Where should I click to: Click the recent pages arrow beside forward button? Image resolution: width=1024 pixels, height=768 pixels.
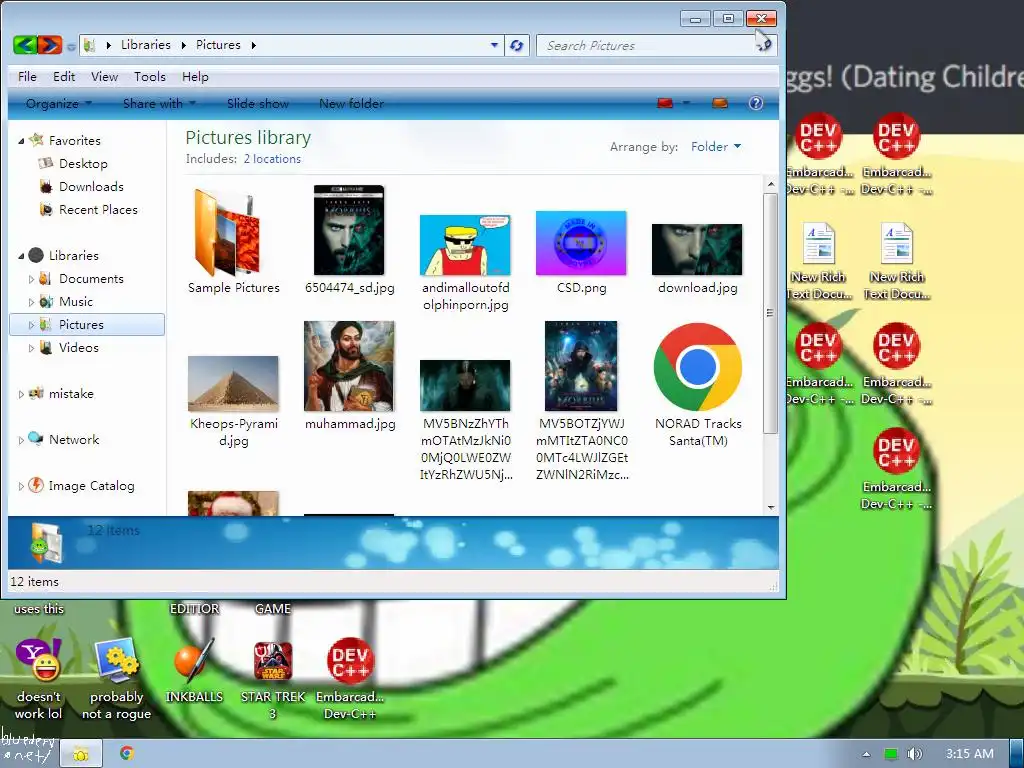pyautogui.click(x=71, y=46)
